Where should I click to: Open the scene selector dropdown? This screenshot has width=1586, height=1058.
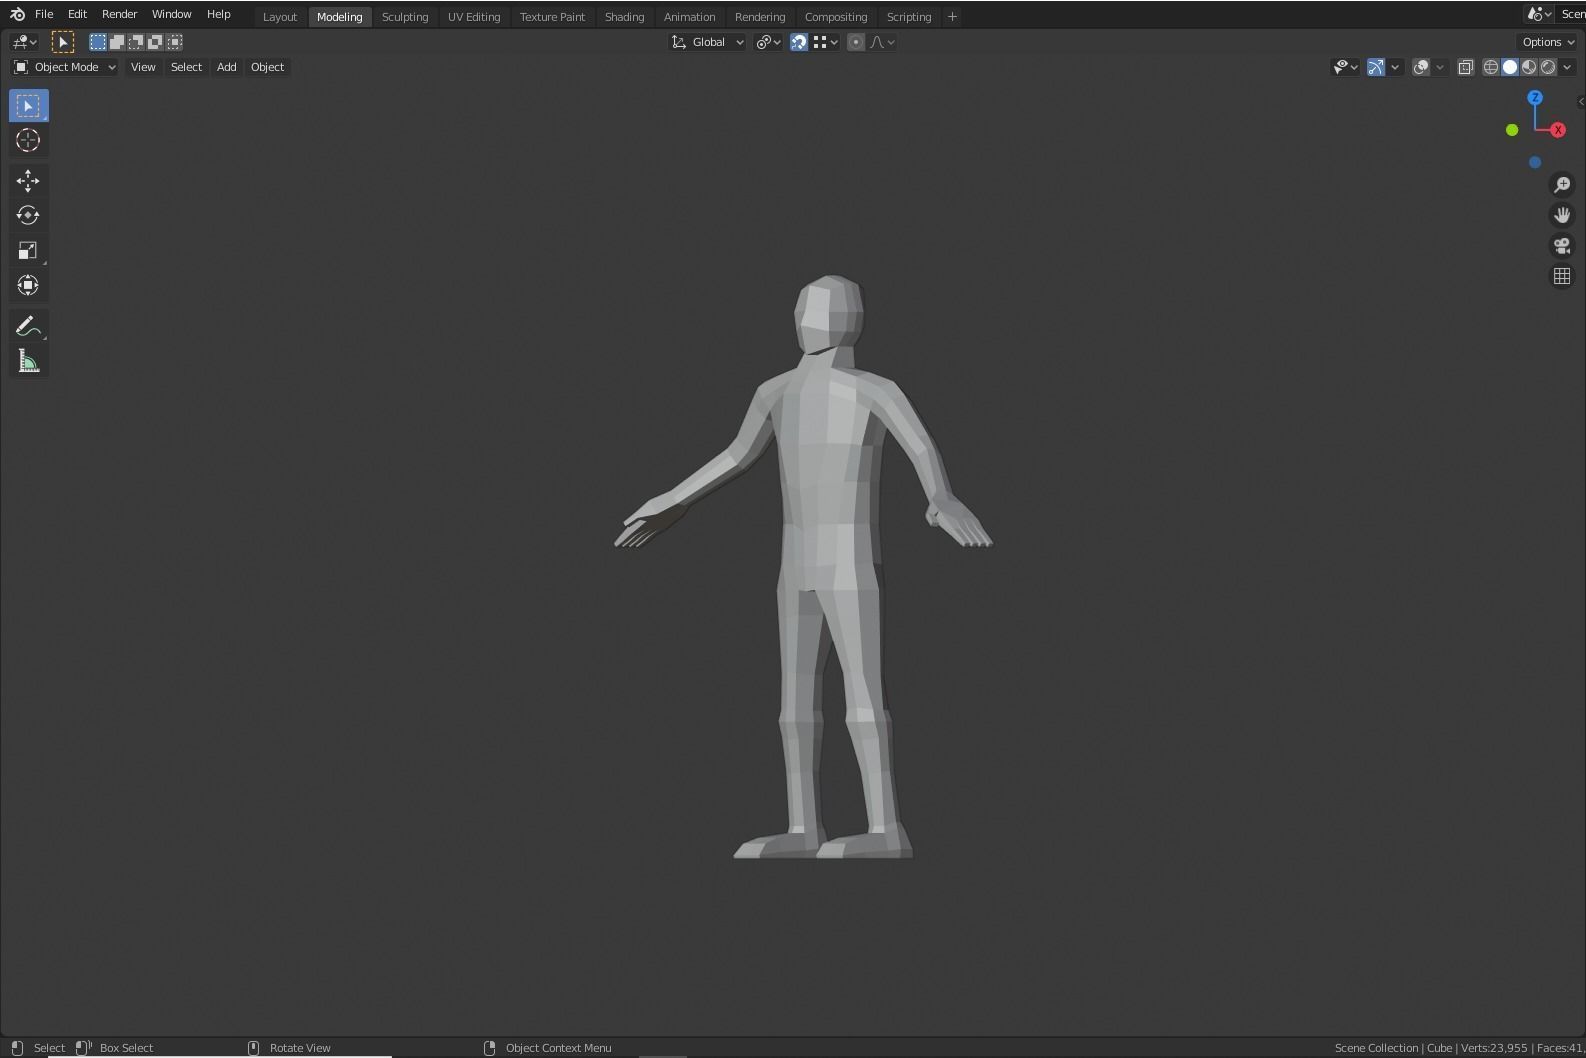point(1539,14)
